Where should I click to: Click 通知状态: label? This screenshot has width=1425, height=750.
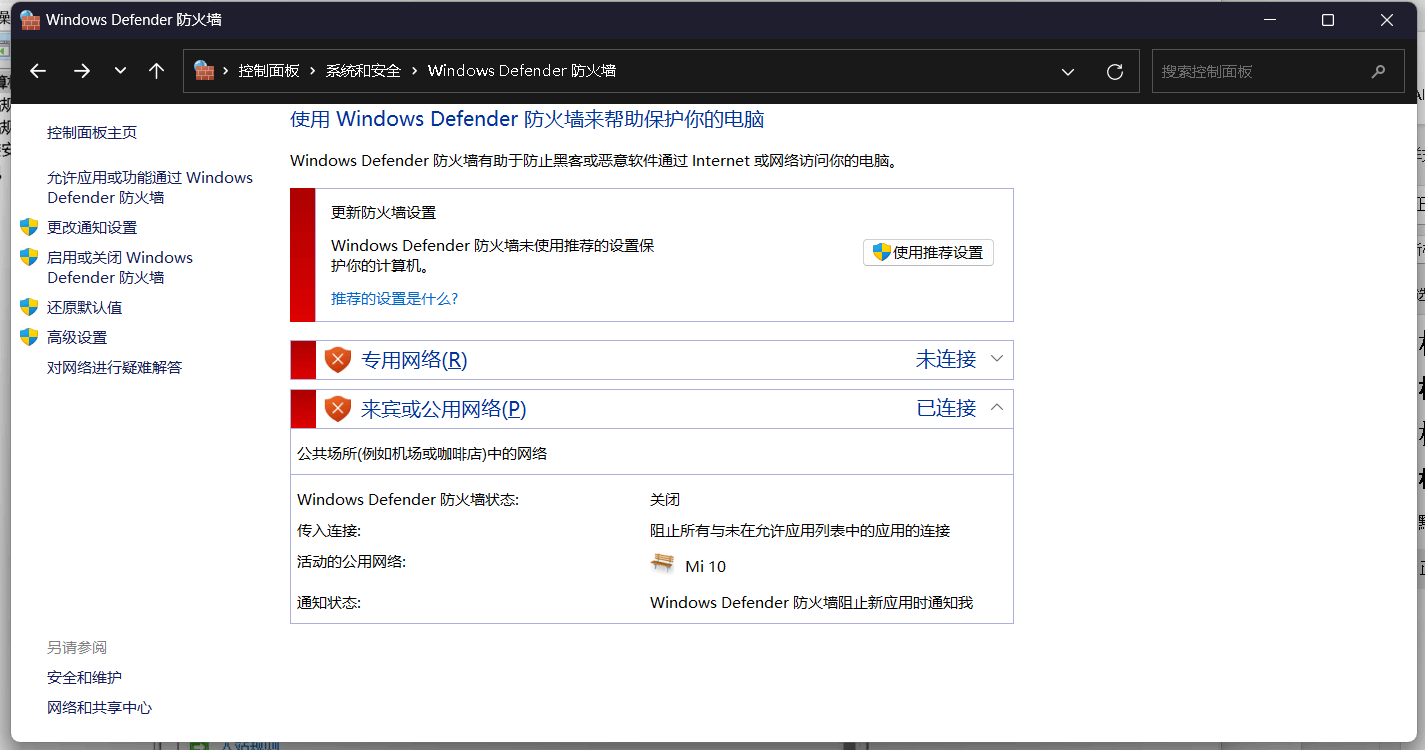pyautogui.click(x=329, y=603)
